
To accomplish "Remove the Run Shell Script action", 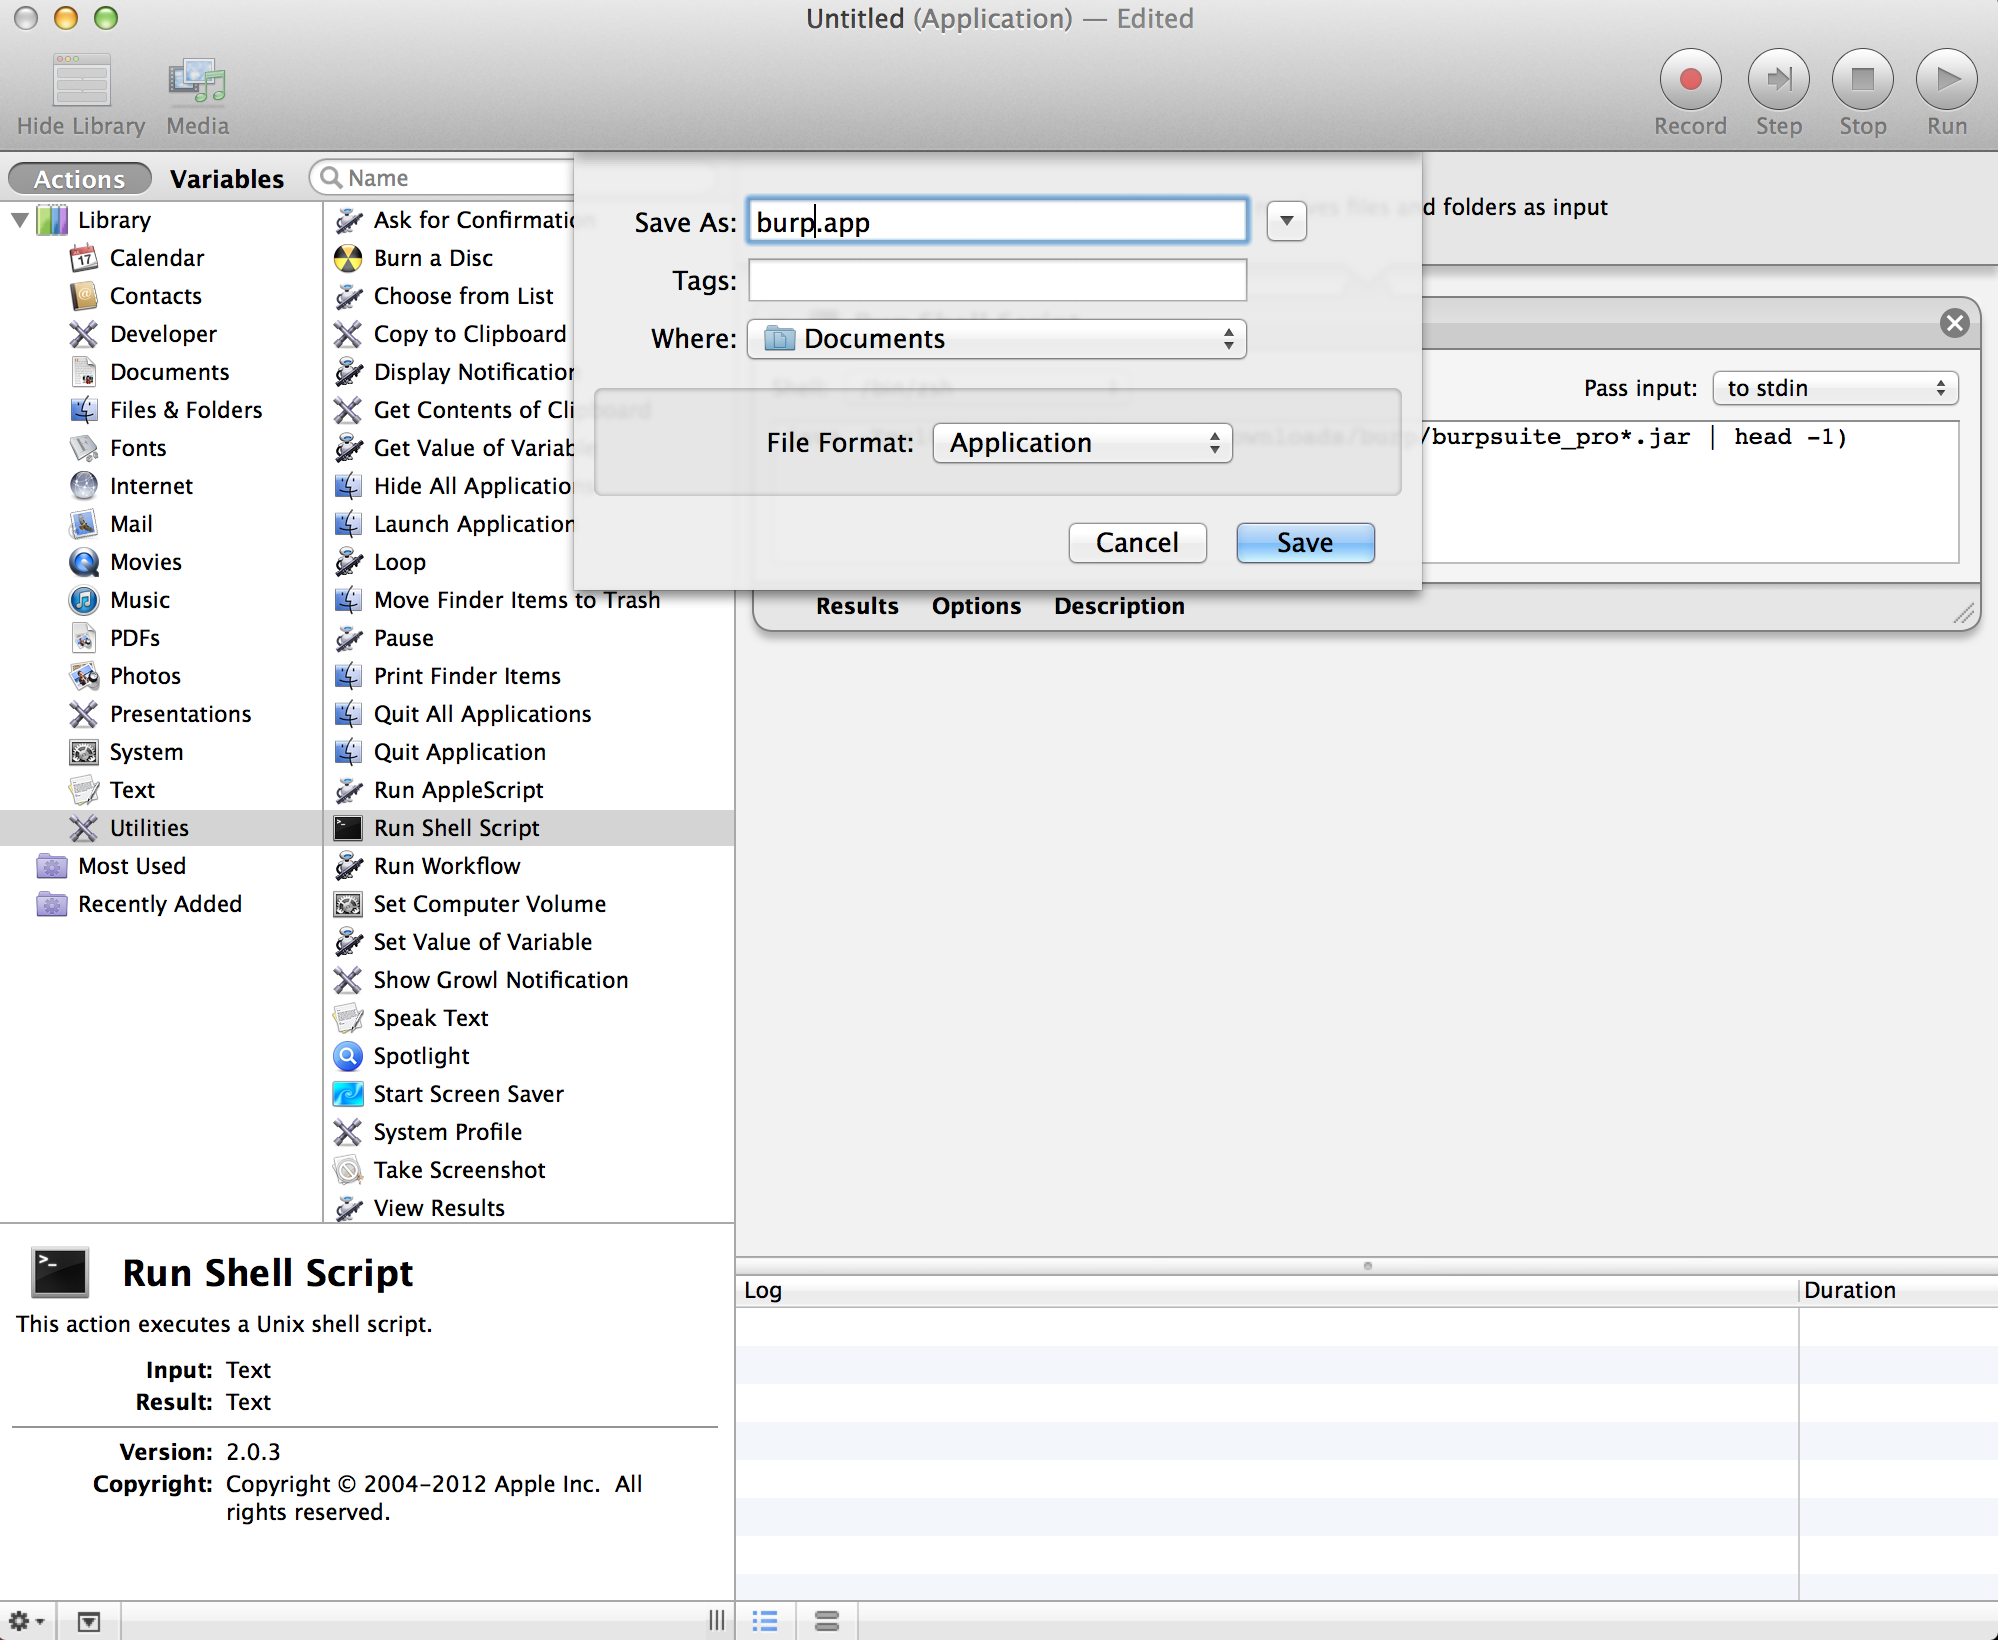I will [1954, 323].
